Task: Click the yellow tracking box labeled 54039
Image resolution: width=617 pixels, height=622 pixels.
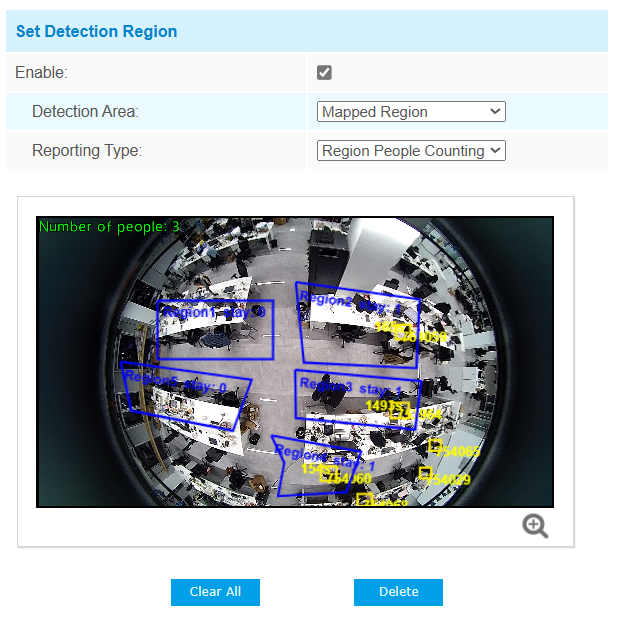Action: (425, 473)
